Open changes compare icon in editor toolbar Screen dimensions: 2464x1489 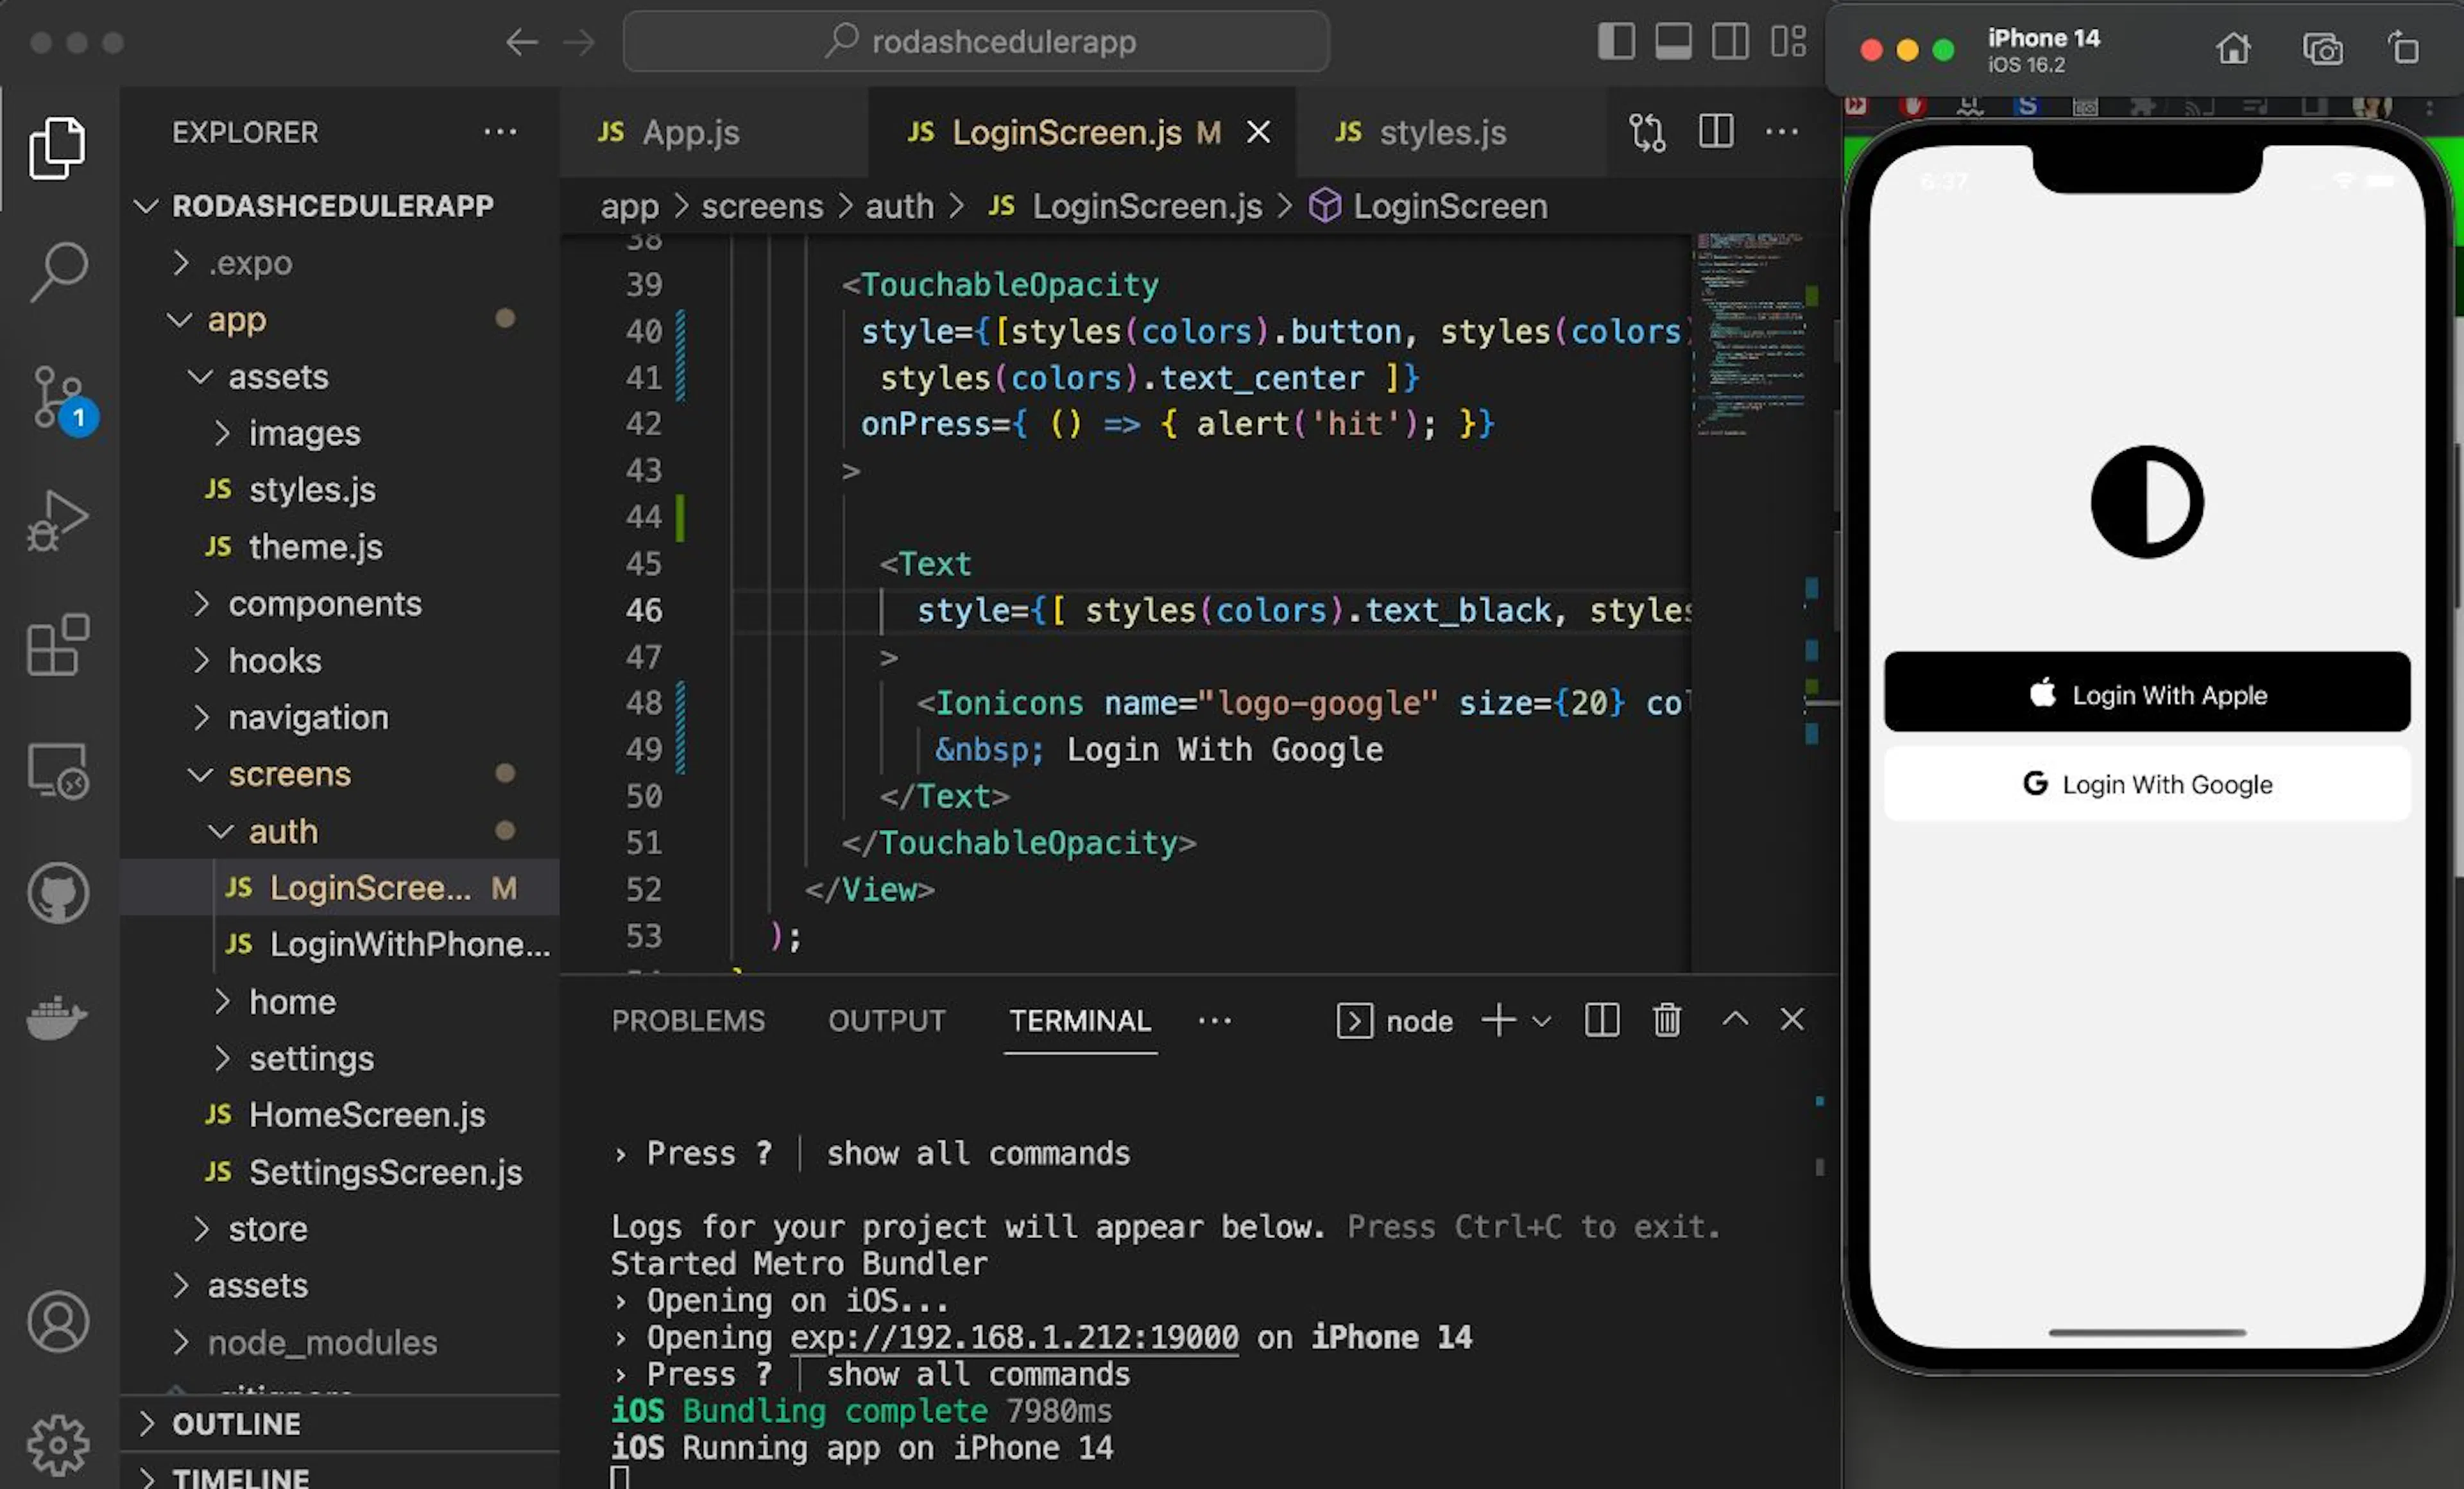click(1647, 131)
